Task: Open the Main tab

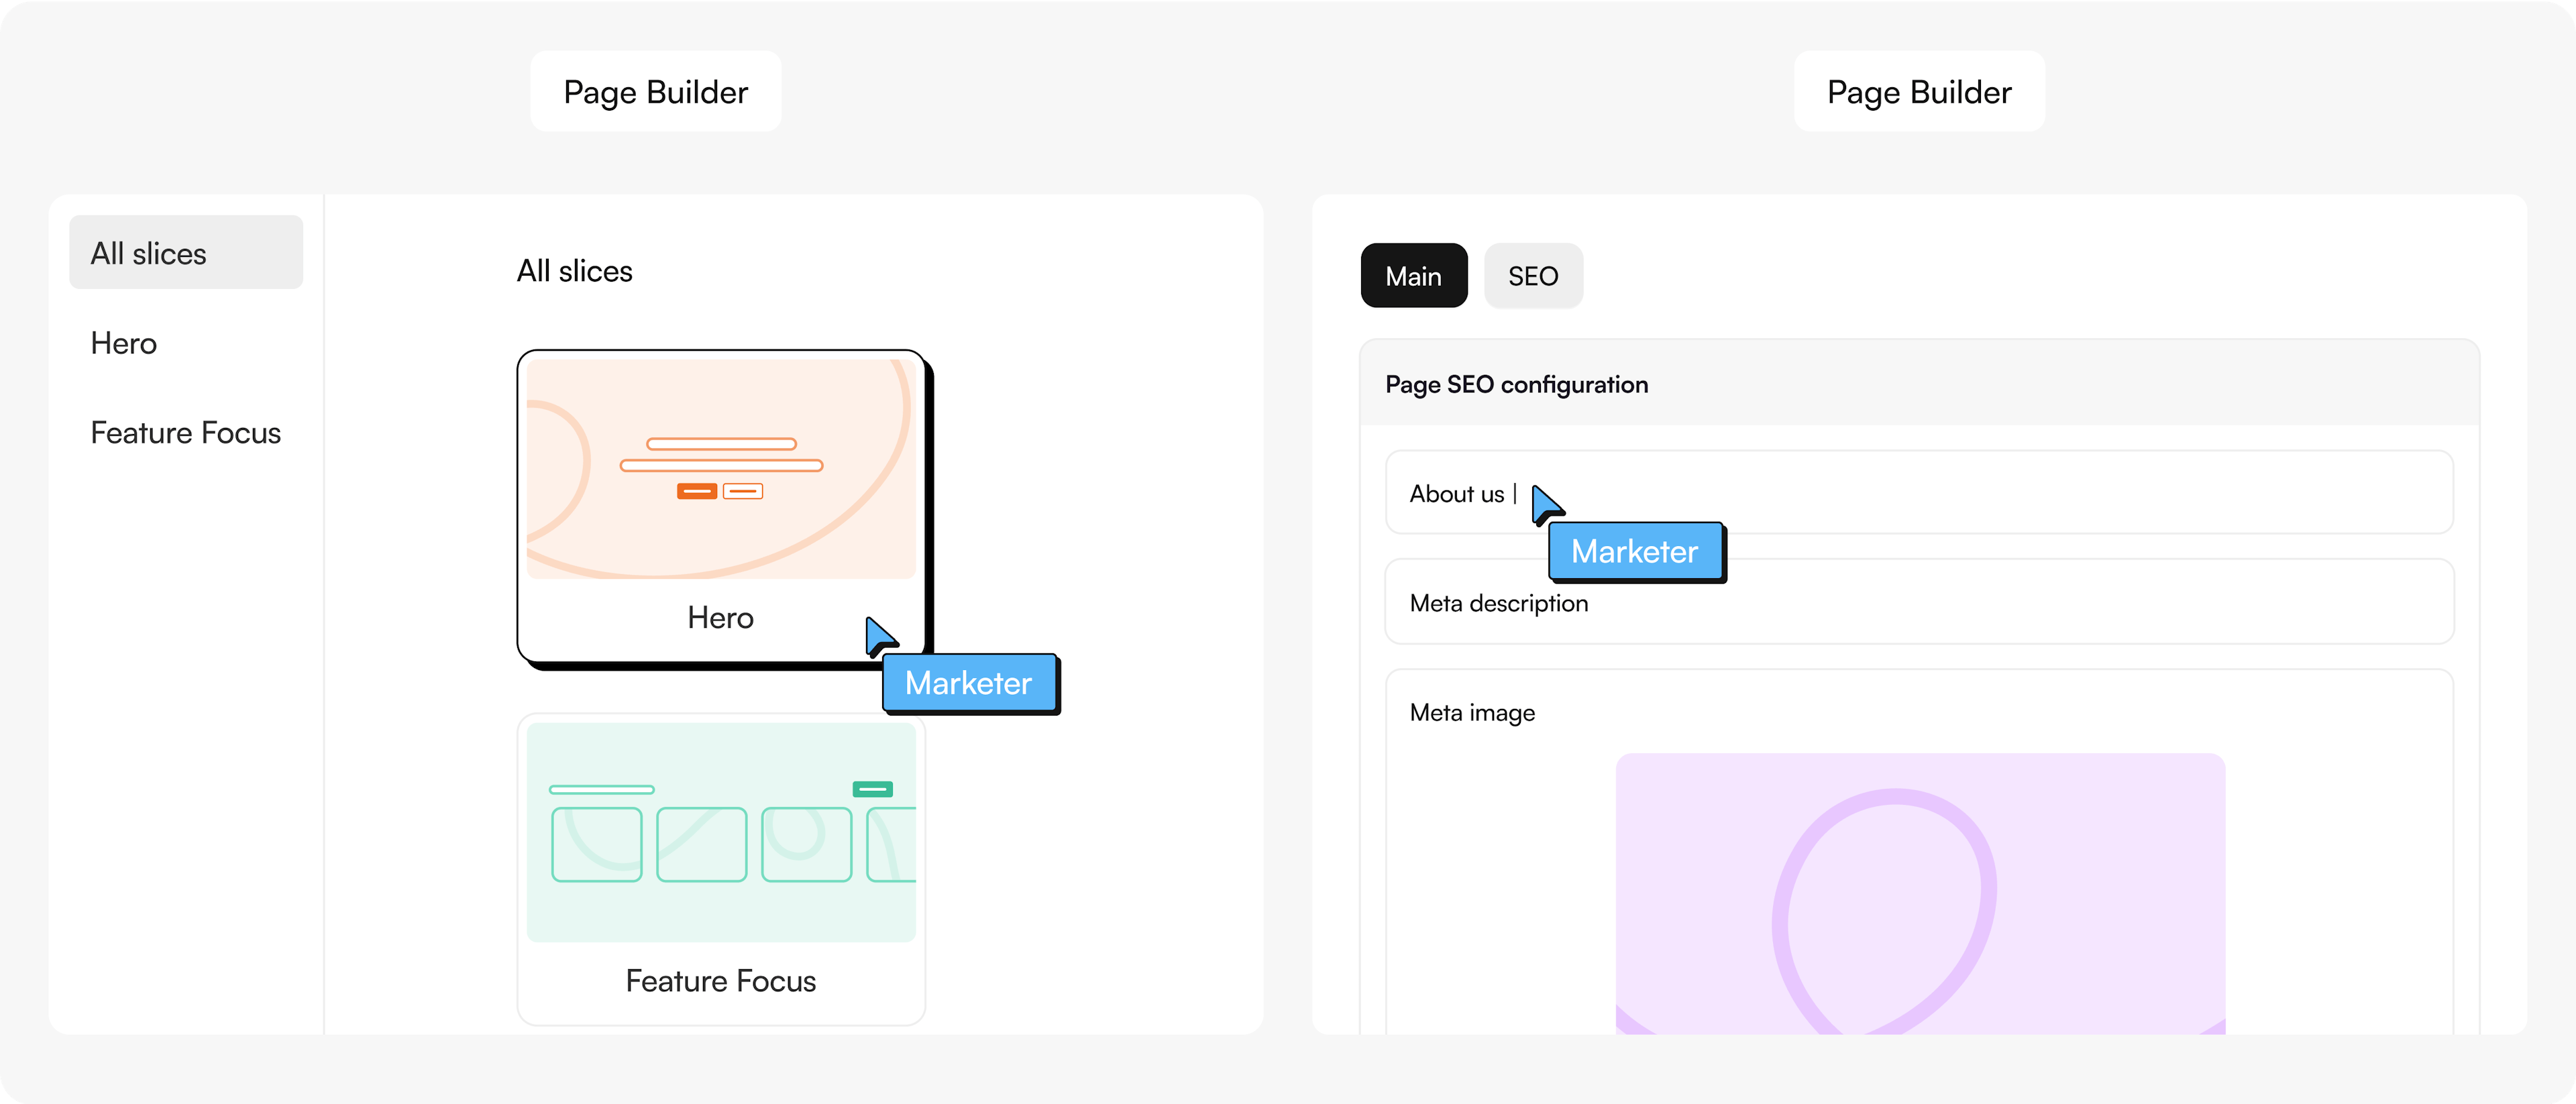Action: click(x=1413, y=276)
